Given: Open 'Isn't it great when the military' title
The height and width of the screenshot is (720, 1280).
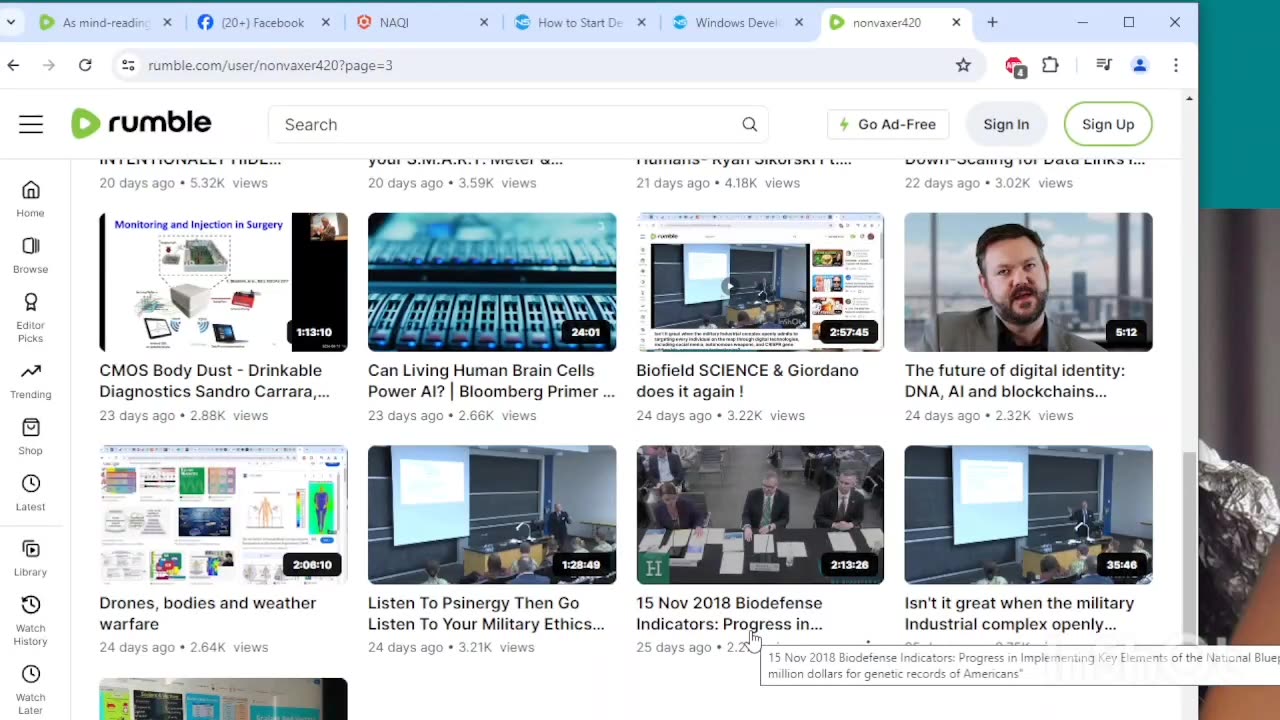Looking at the screenshot, I should click(1019, 614).
